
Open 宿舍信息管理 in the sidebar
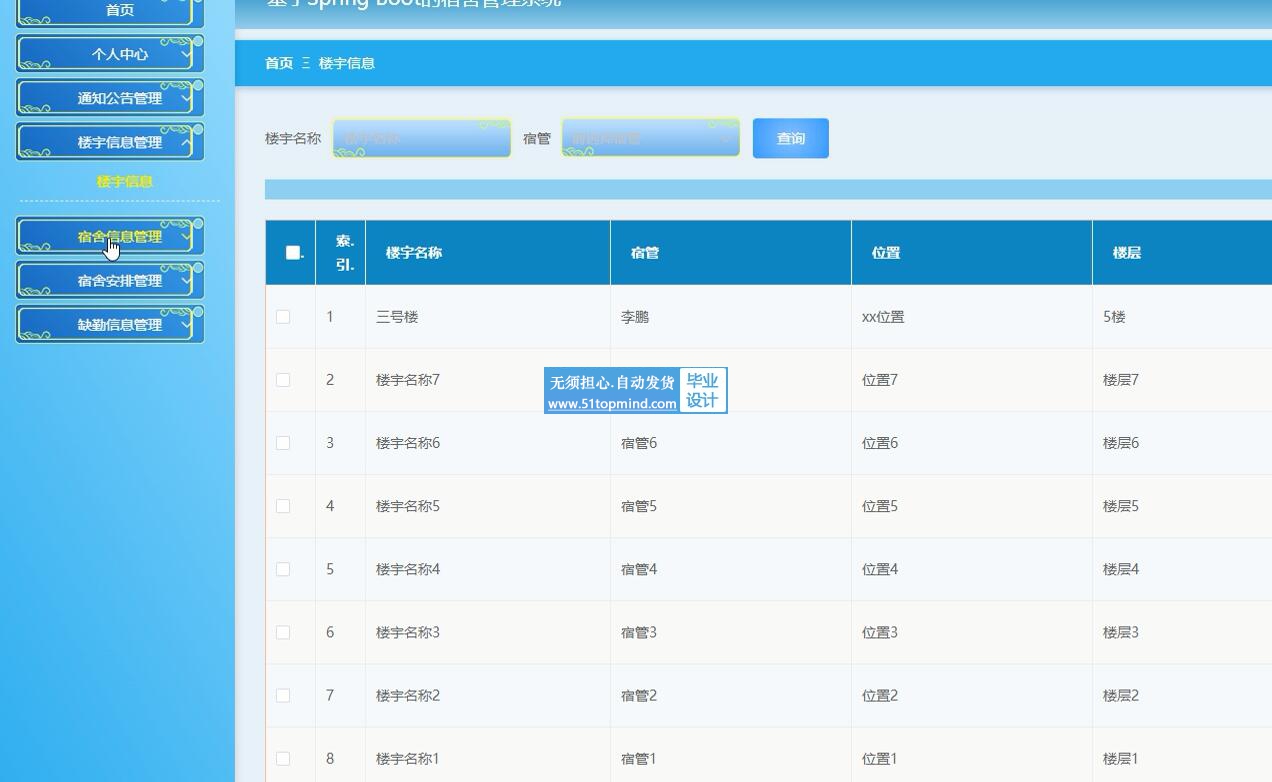tap(119, 237)
